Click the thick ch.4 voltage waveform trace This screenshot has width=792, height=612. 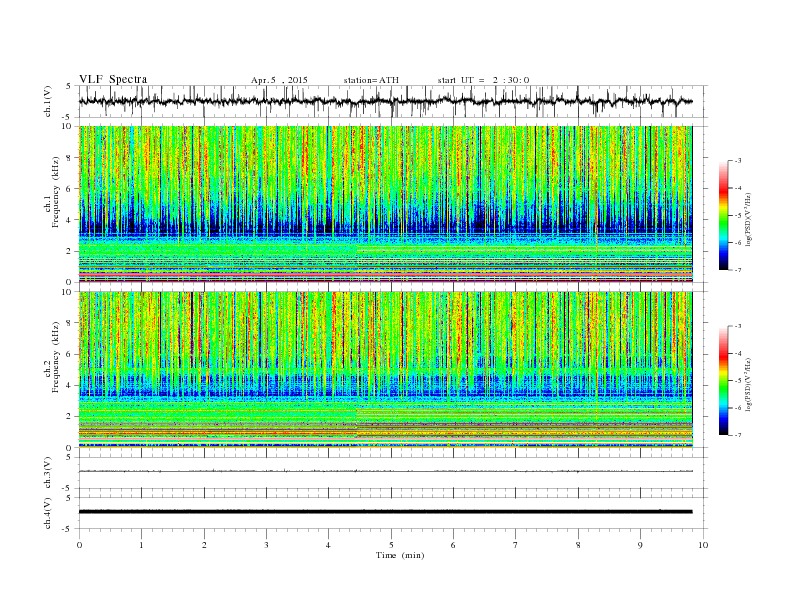[385, 512]
